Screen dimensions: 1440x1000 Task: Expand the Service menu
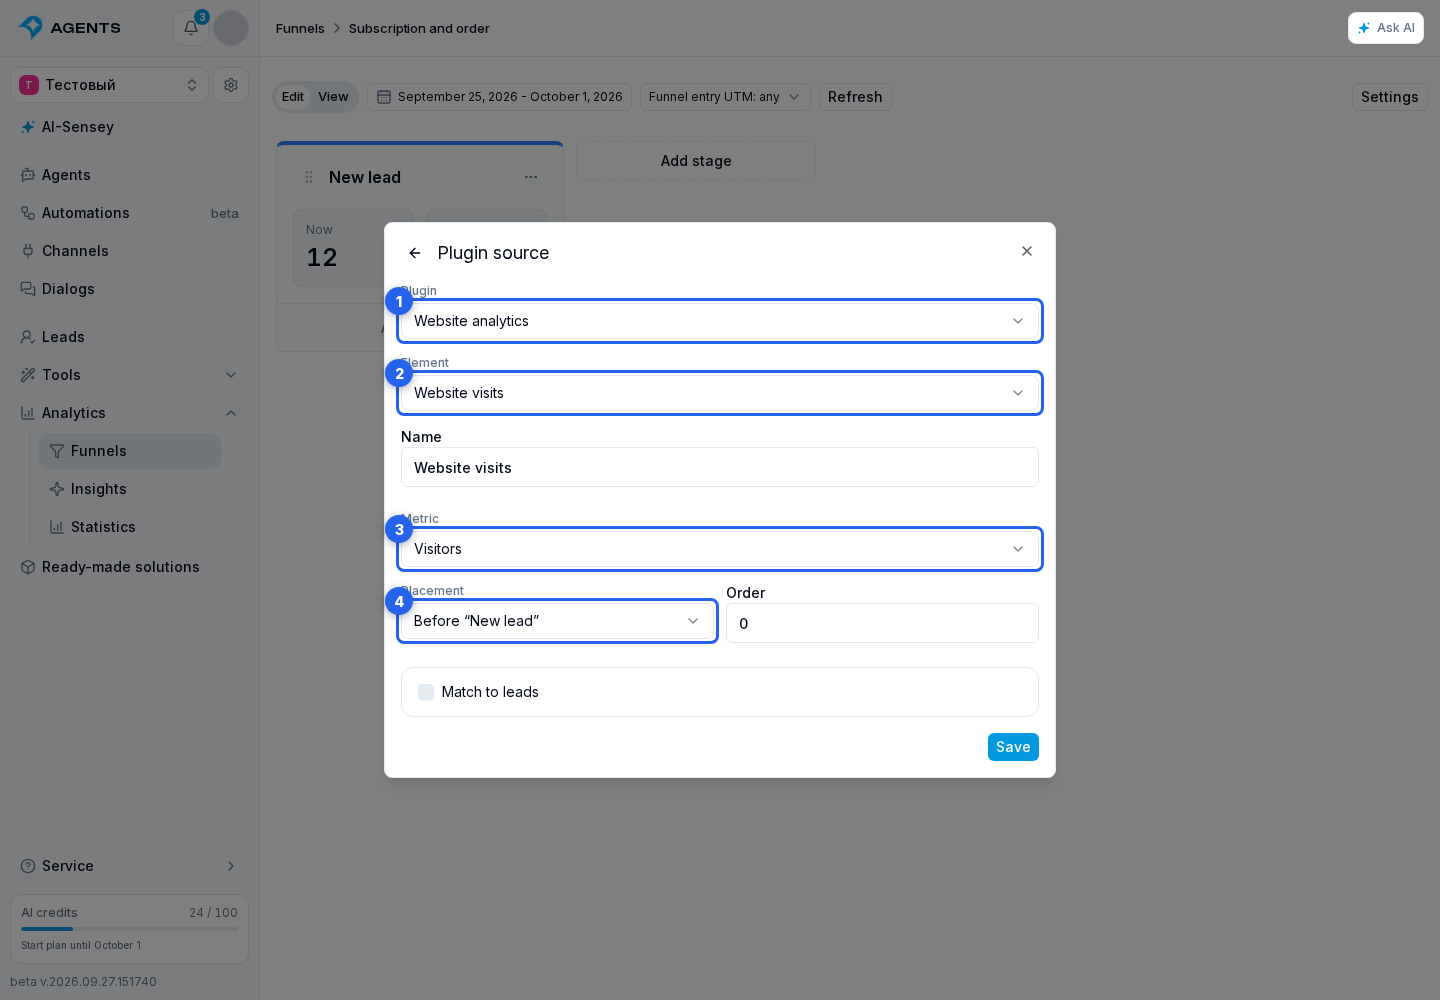[x=130, y=866]
